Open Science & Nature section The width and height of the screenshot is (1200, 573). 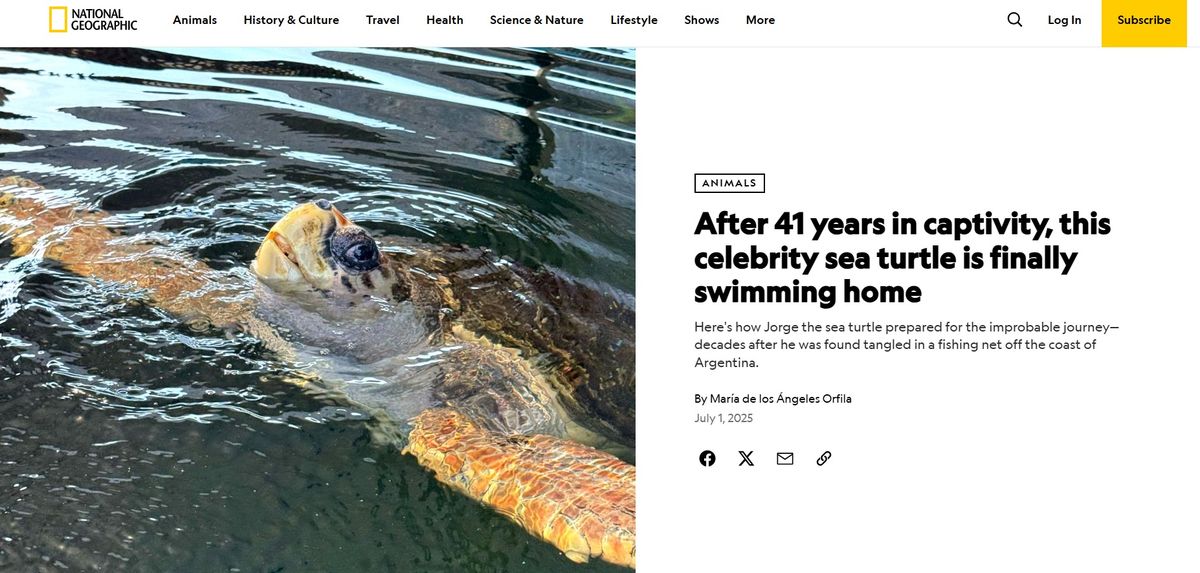click(537, 20)
